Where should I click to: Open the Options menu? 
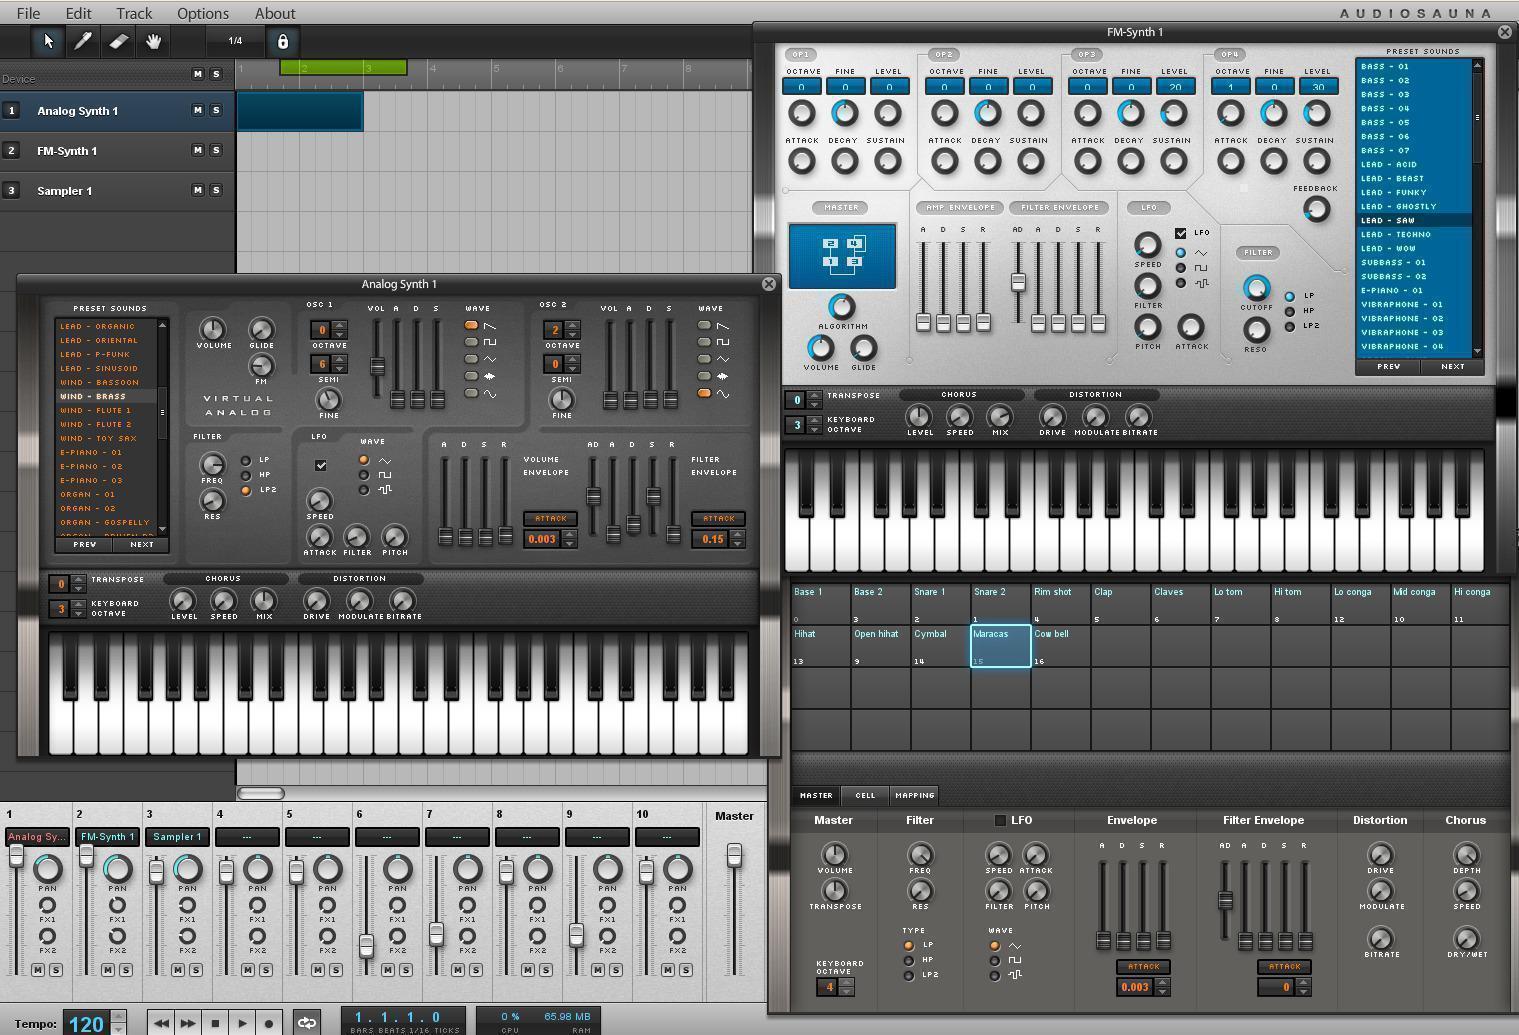pos(203,13)
